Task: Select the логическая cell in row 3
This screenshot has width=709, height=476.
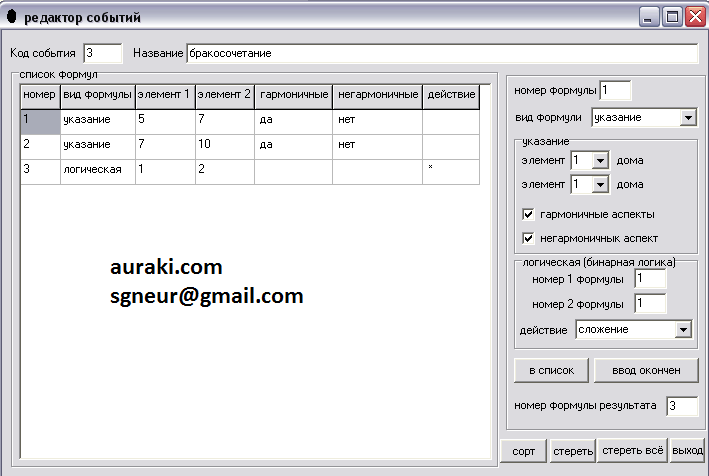Action: pos(97,170)
